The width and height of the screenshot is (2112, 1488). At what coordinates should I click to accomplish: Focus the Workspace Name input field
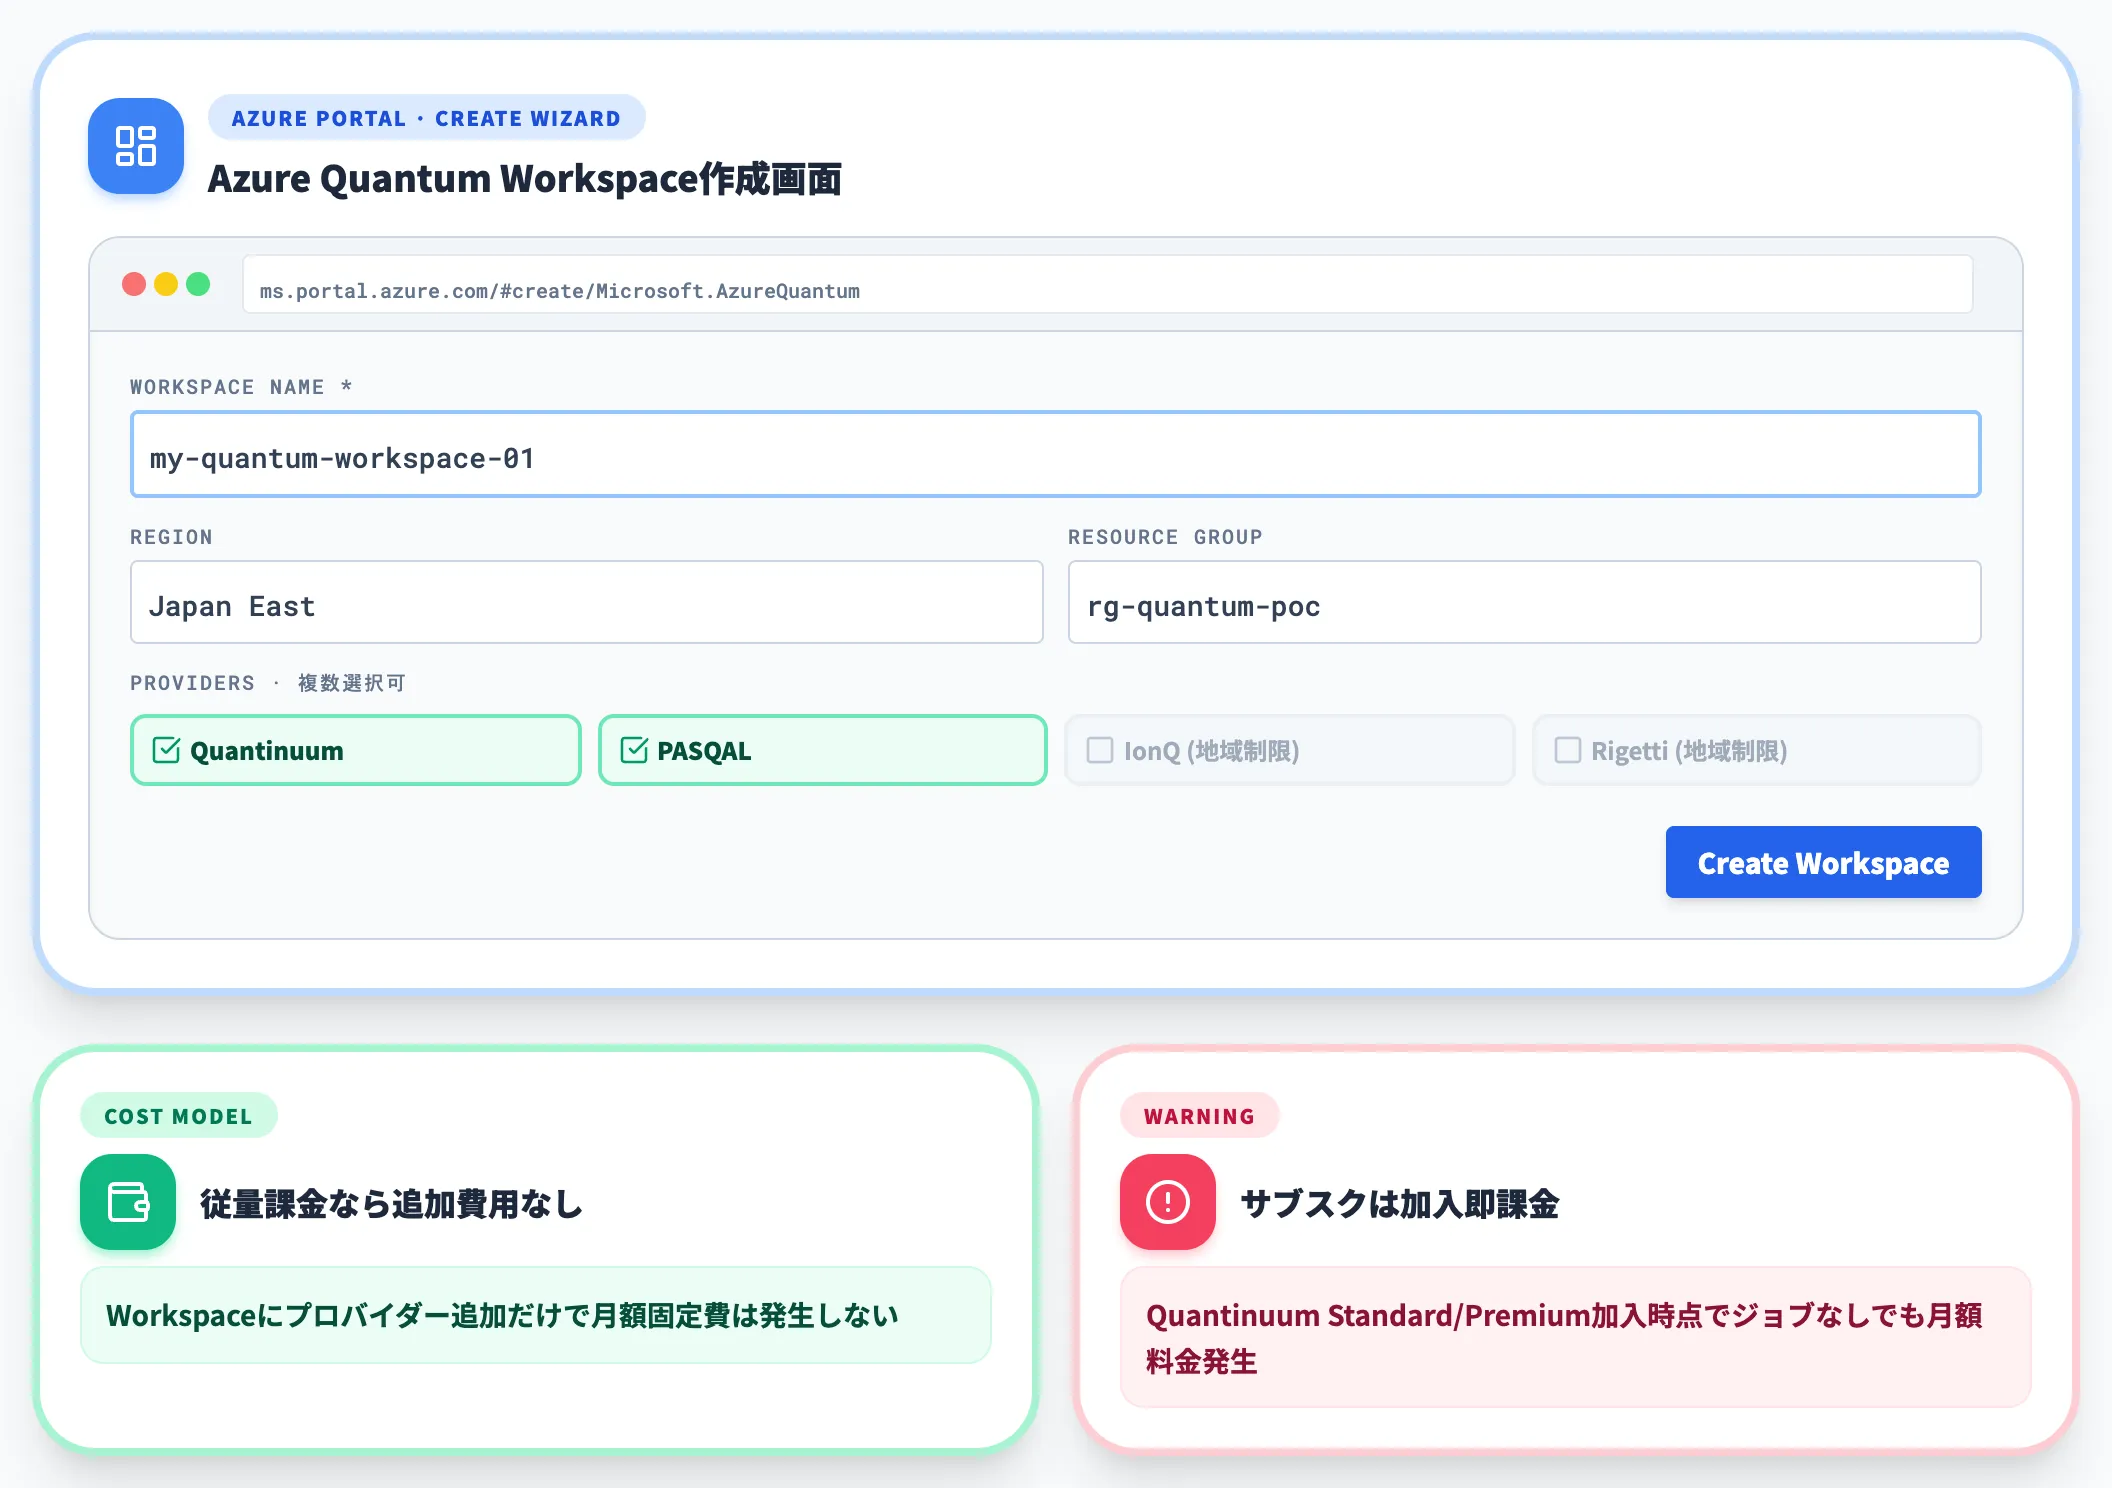[x=1056, y=454]
